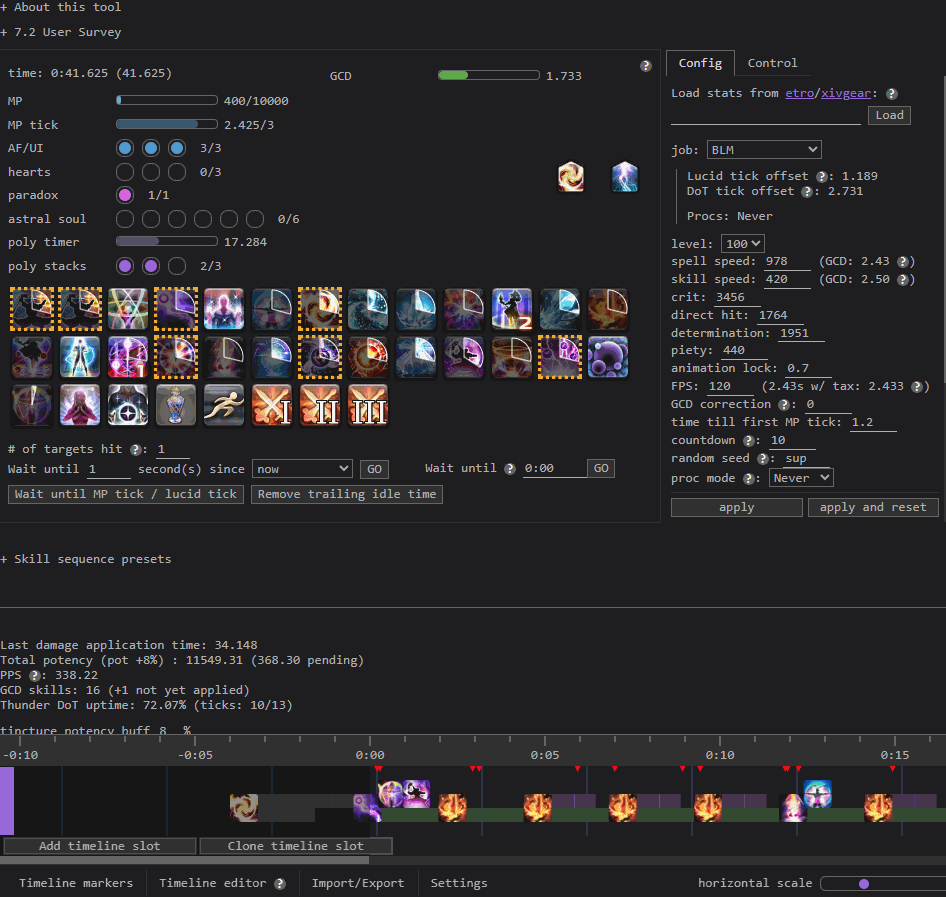
Task: Switch to the Control tab
Action: coord(772,63)
